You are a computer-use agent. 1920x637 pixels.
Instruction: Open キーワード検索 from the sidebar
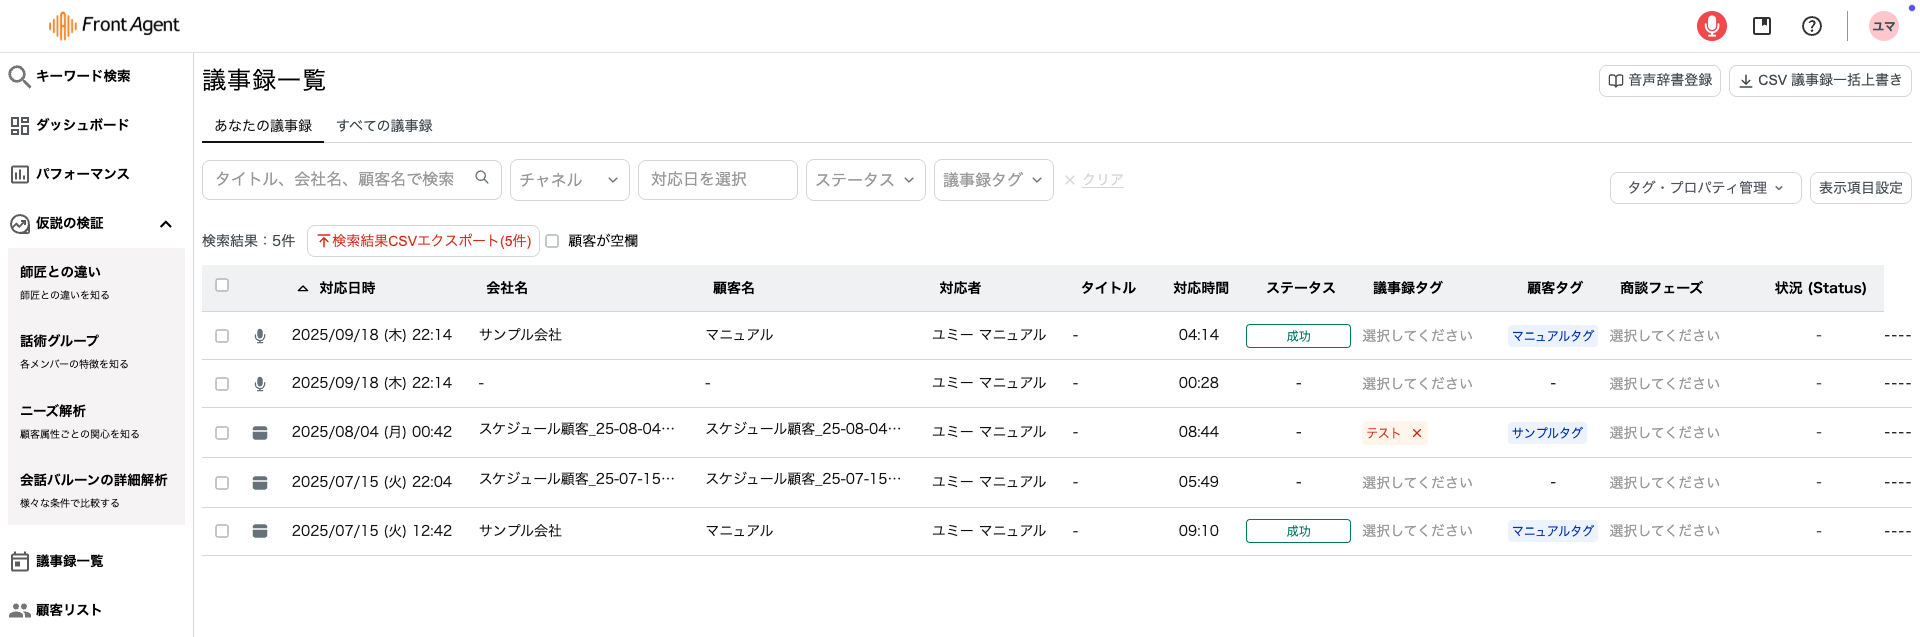(82, 76)
